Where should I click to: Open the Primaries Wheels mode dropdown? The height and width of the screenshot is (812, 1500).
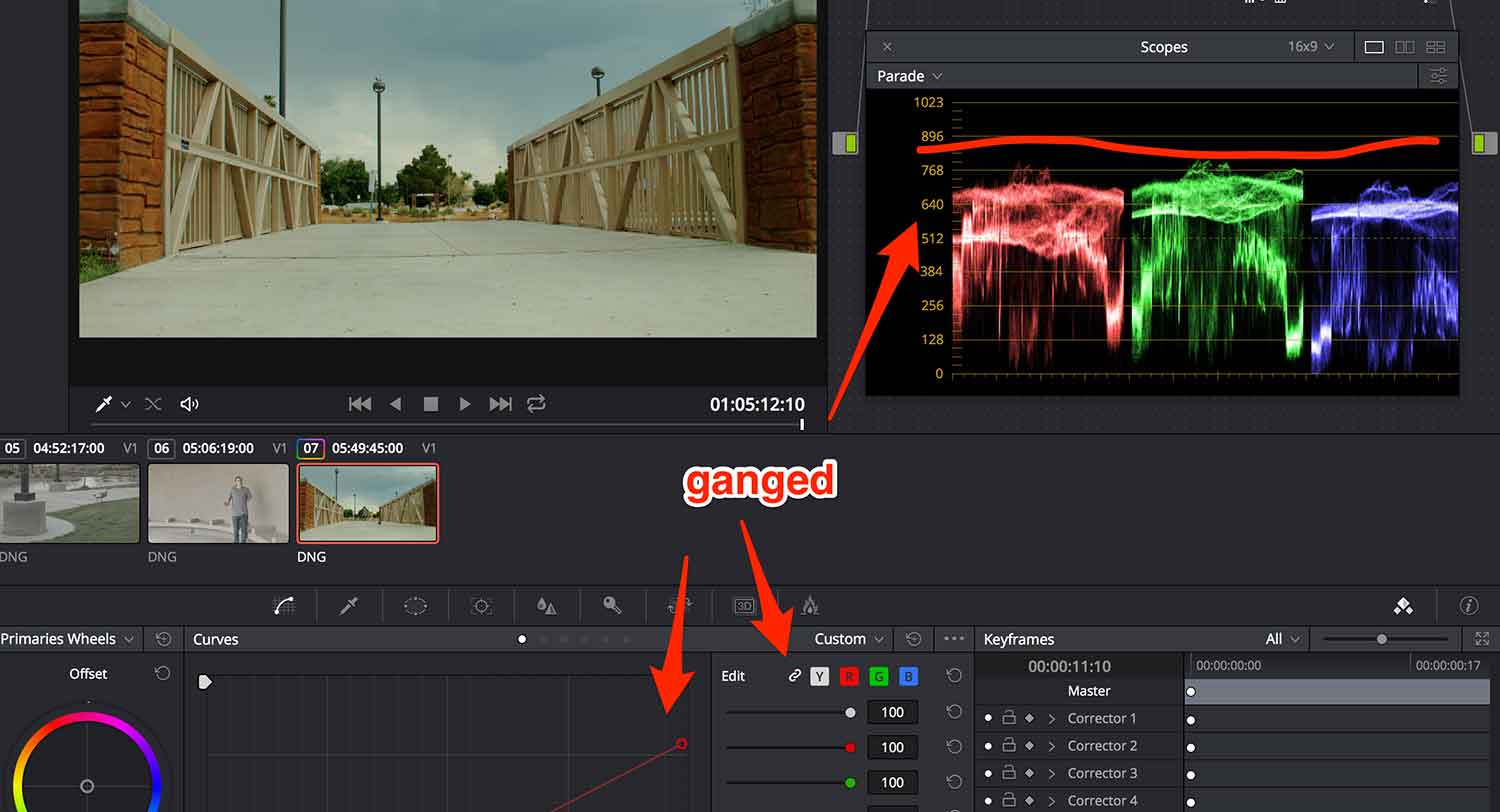pyautogui.click(x=67, y=639)
